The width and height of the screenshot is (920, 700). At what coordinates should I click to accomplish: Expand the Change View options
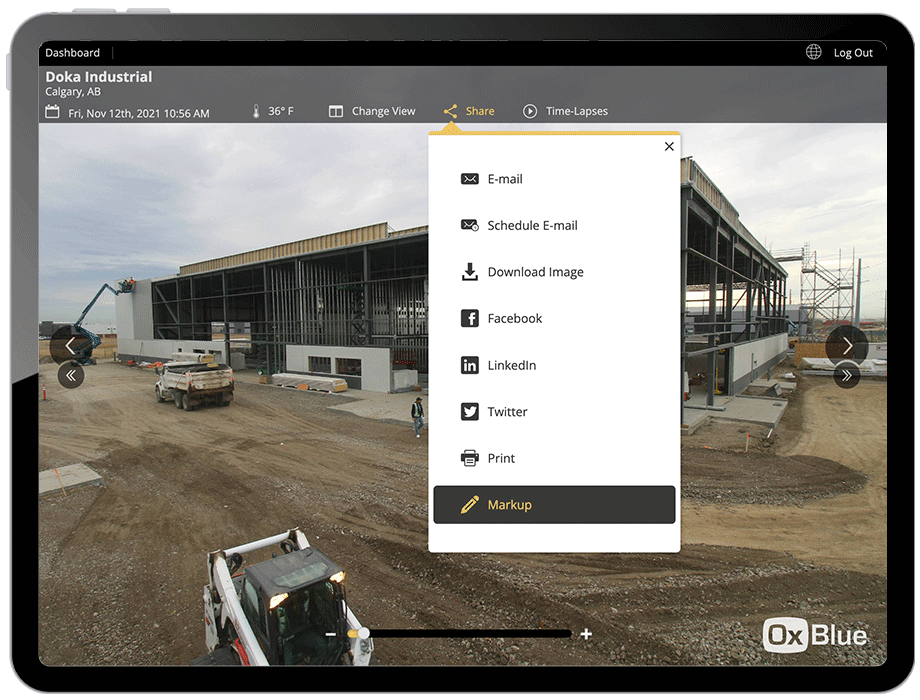(x=372, y=111)
